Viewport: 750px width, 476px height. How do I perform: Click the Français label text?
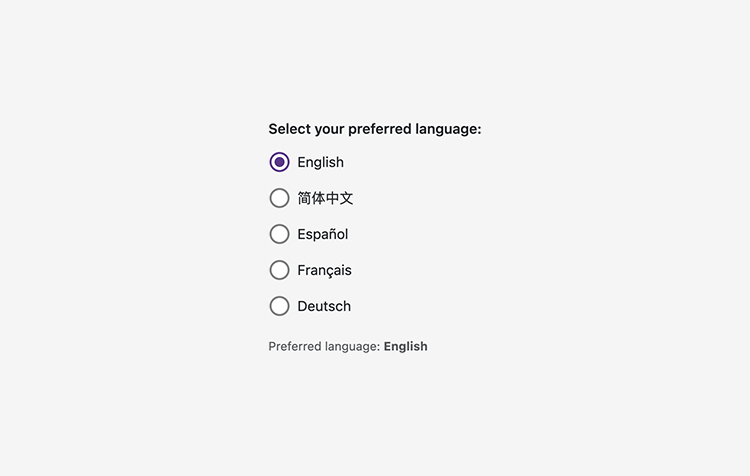(x=324, y=270)
